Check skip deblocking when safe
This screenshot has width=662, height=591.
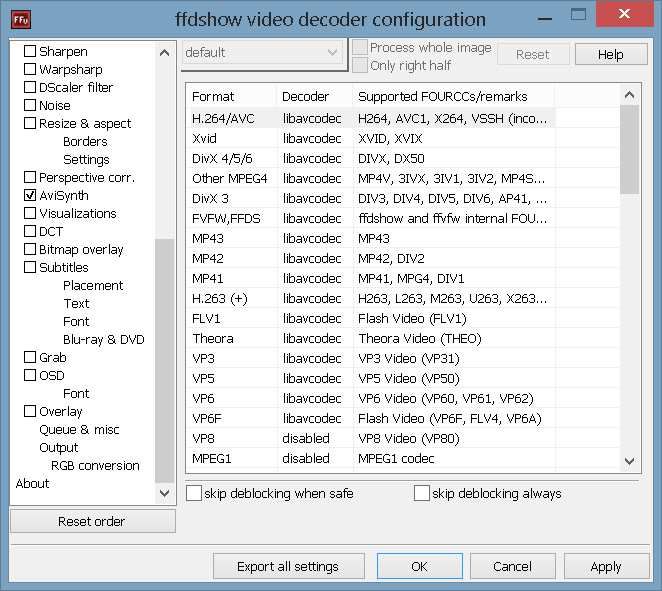pyautogui.click(x=194, y=493)
